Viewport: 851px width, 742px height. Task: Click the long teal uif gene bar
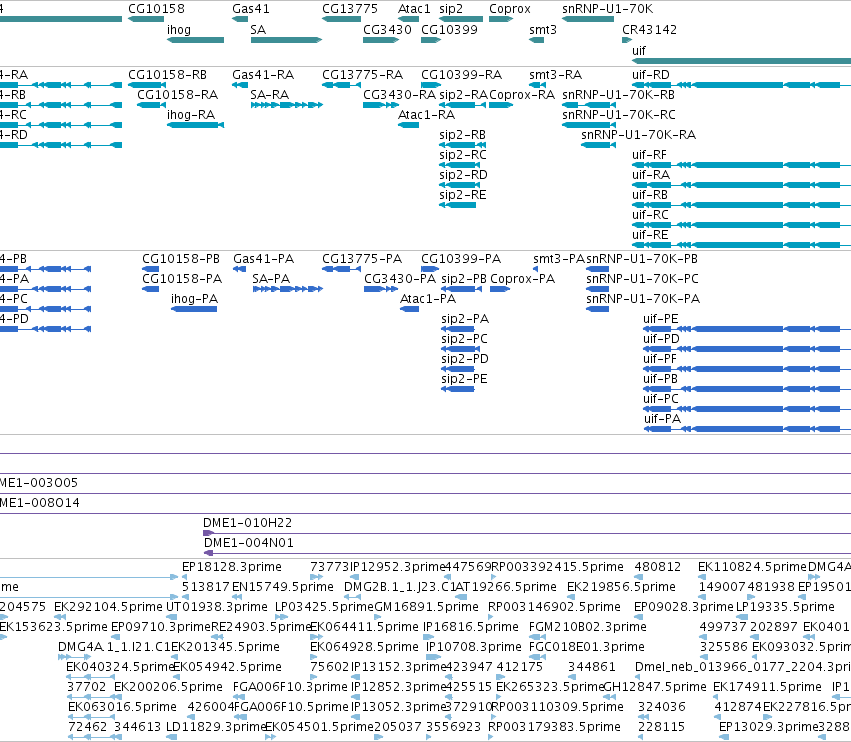pos(741,61)
